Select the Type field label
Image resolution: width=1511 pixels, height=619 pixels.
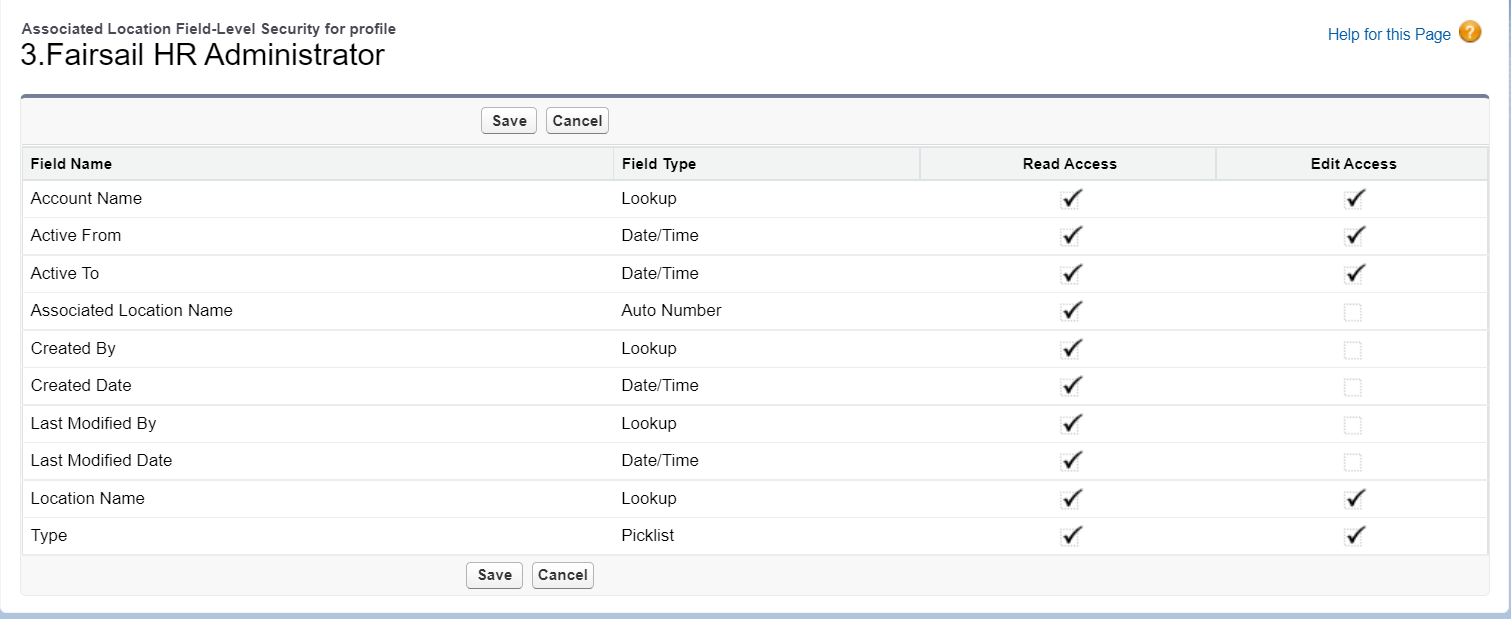tap(49, 536)
